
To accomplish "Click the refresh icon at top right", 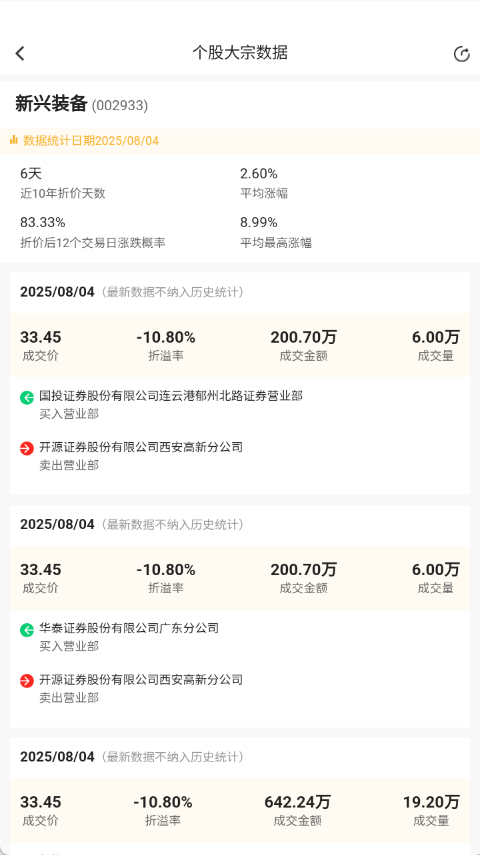I will [461, 54].
